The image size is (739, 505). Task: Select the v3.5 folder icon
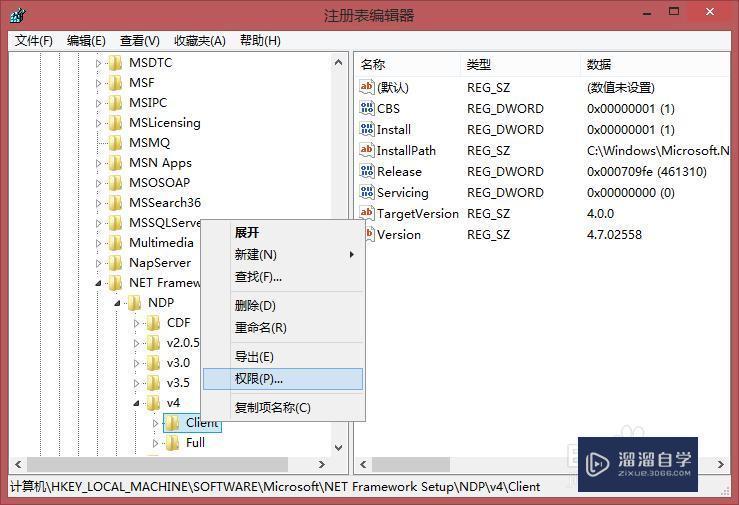153,383
